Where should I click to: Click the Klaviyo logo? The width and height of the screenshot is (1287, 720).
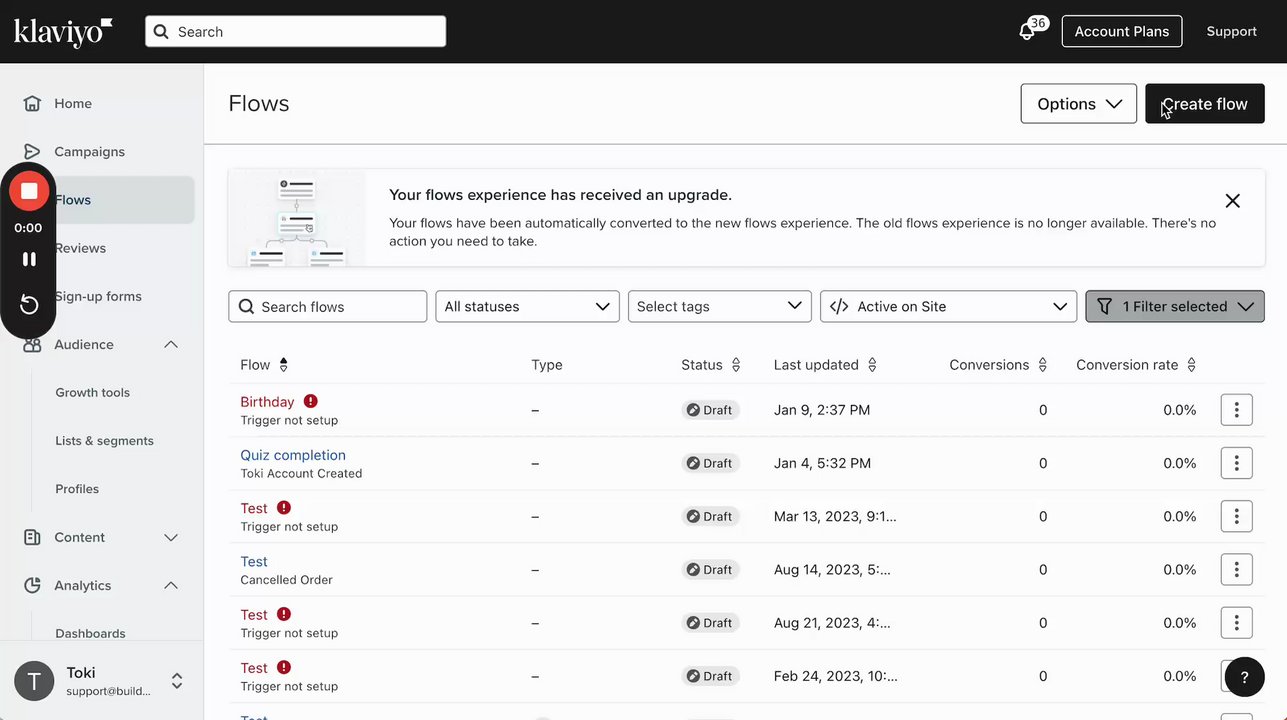coord(62,32)
